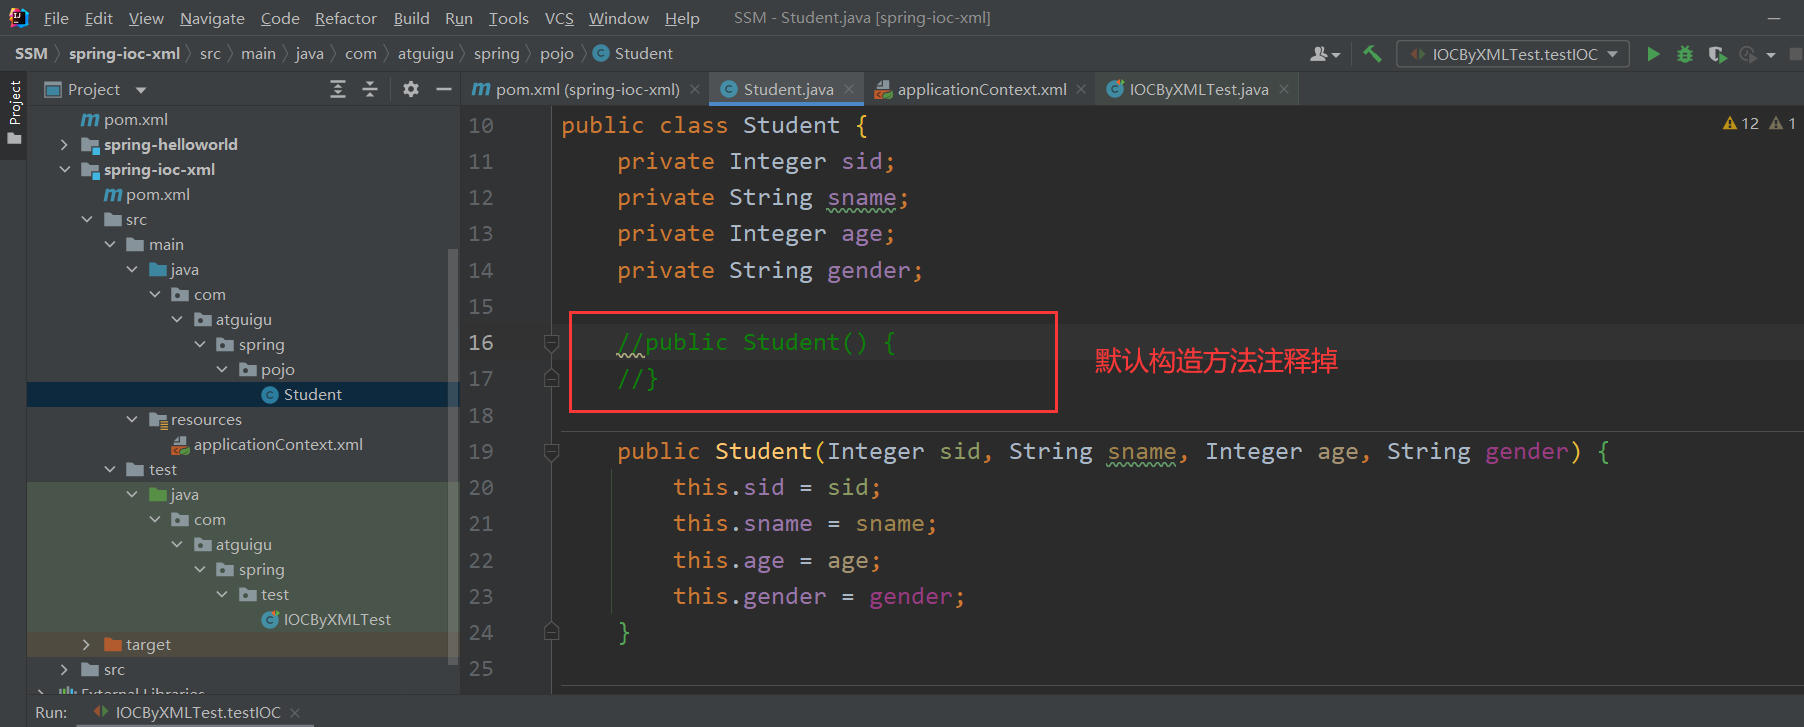
Task: Close the IOCByXMLTest.testIOC run tab
Action: click(x=295, y=713)
